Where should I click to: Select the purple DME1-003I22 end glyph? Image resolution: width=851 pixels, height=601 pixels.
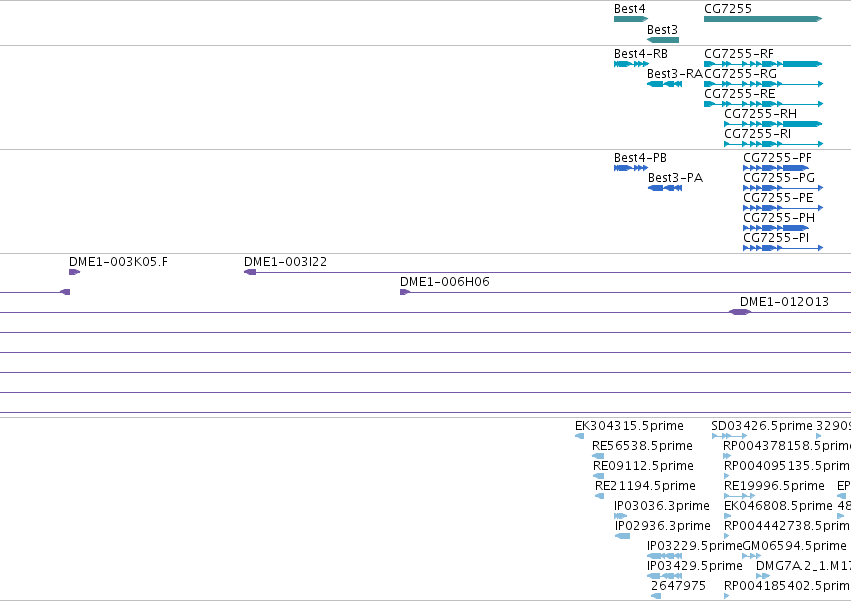250,272
